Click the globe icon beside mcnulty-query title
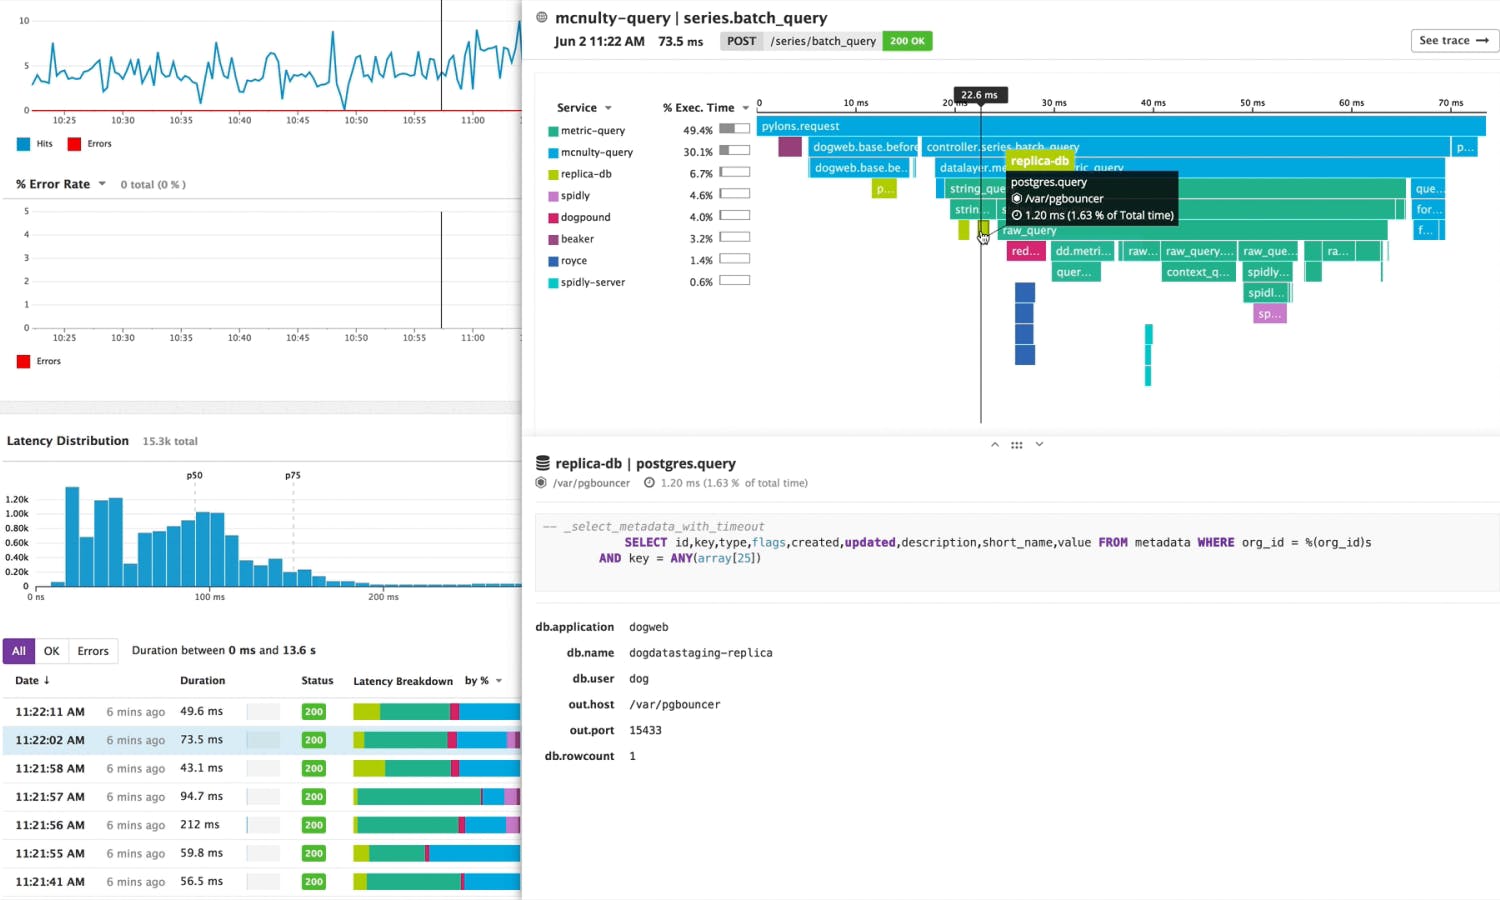1500x900 pixels. click(542, 17)
